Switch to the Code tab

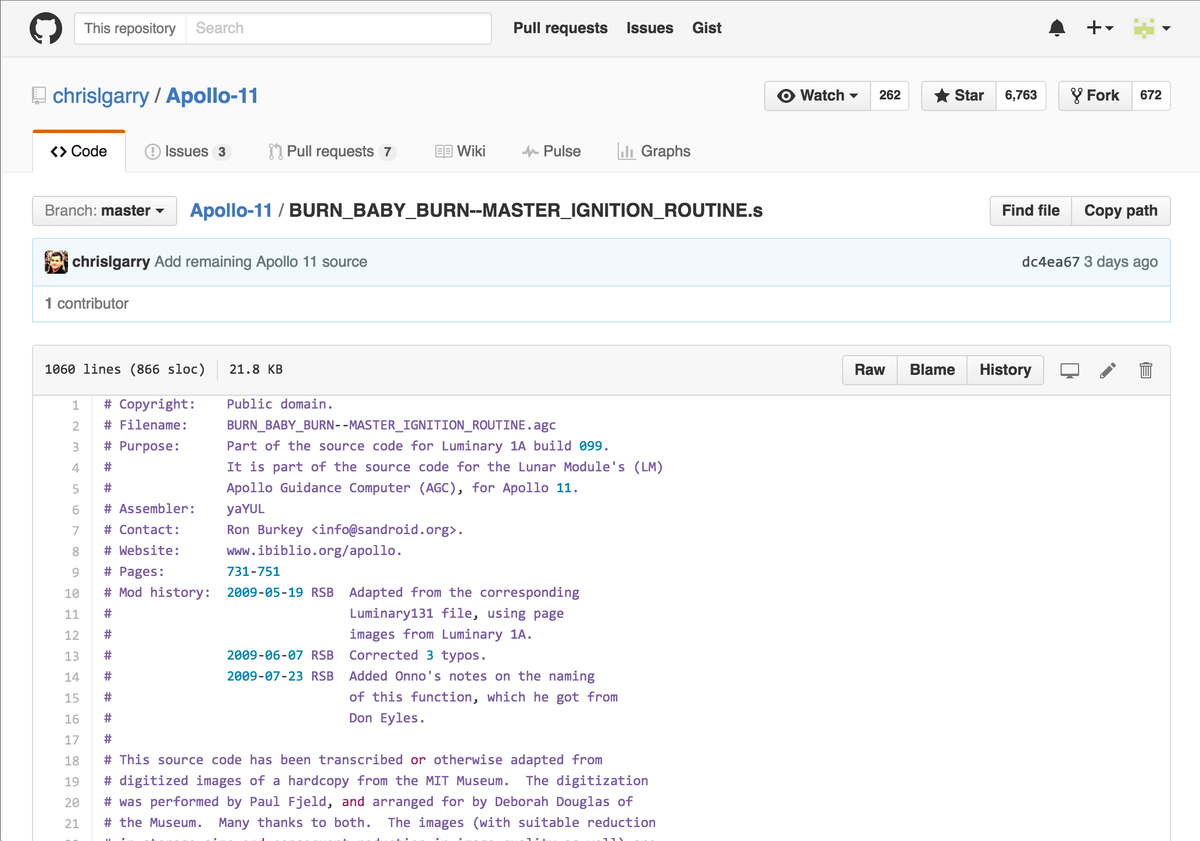tap(79, 151)
